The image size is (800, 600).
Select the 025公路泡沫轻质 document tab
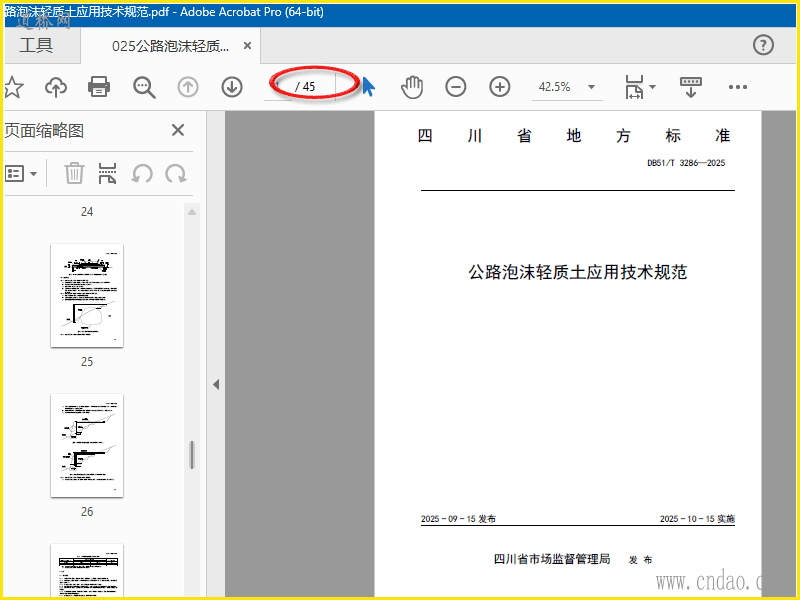(x=170, y=46)
